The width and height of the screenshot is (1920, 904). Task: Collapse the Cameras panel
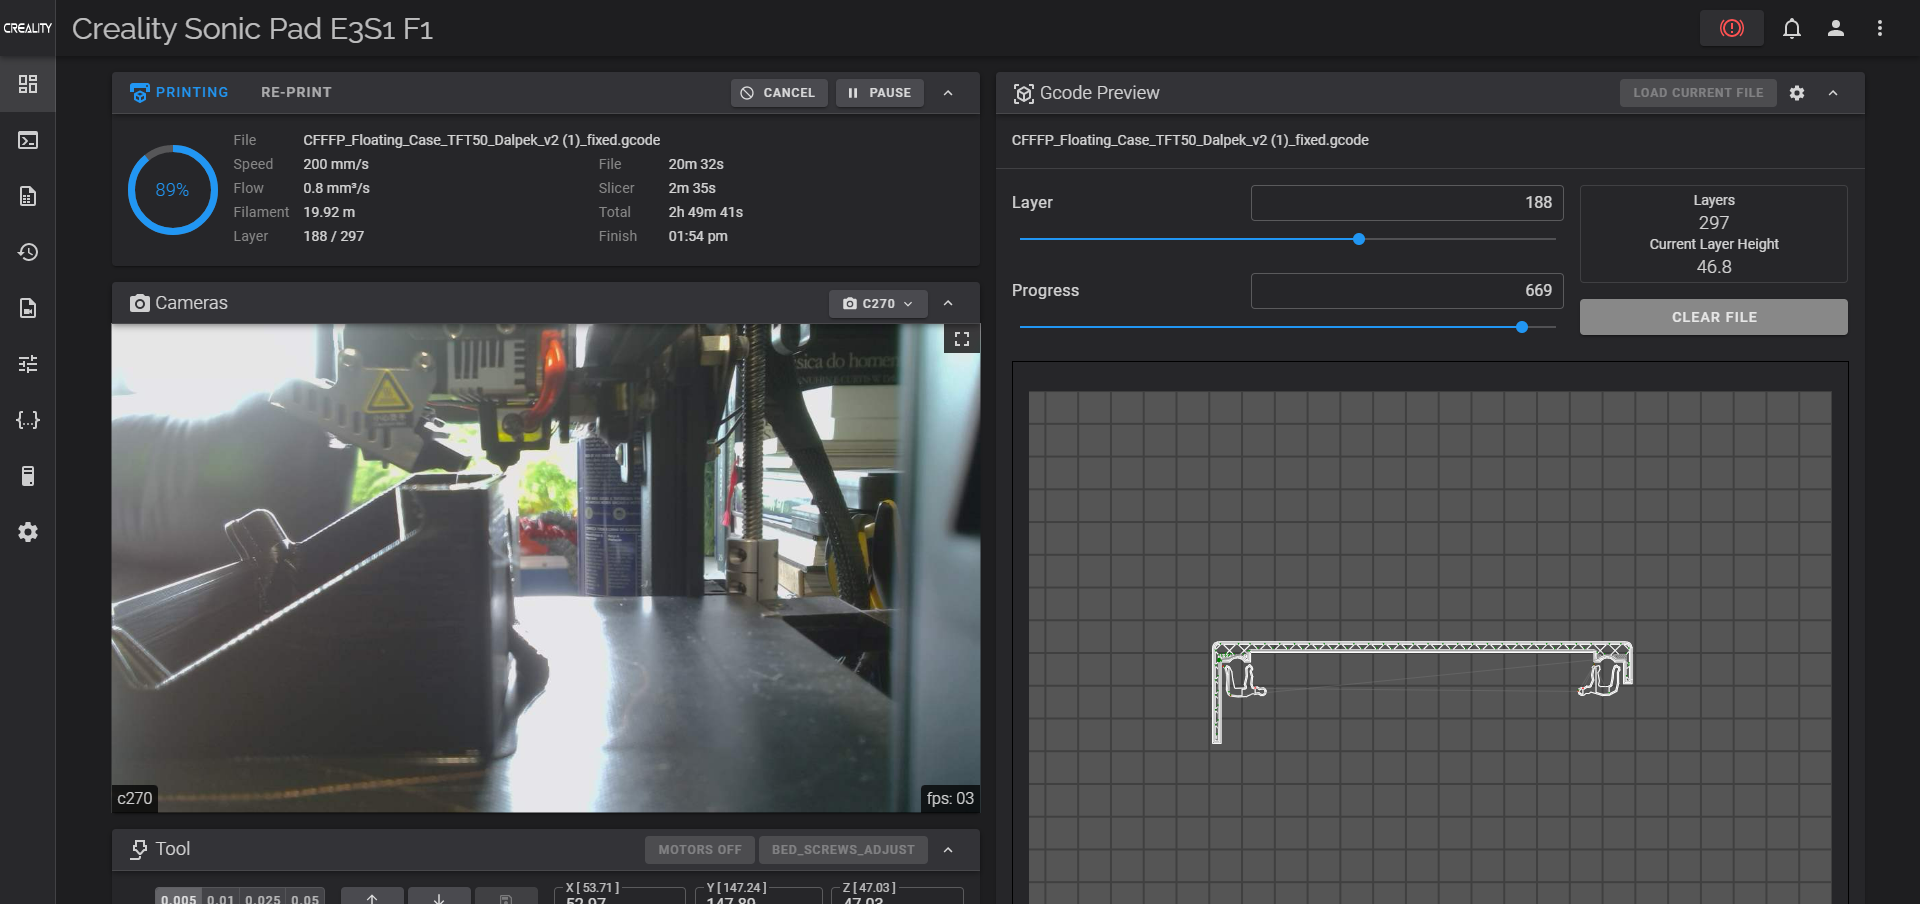pos(948,304)
